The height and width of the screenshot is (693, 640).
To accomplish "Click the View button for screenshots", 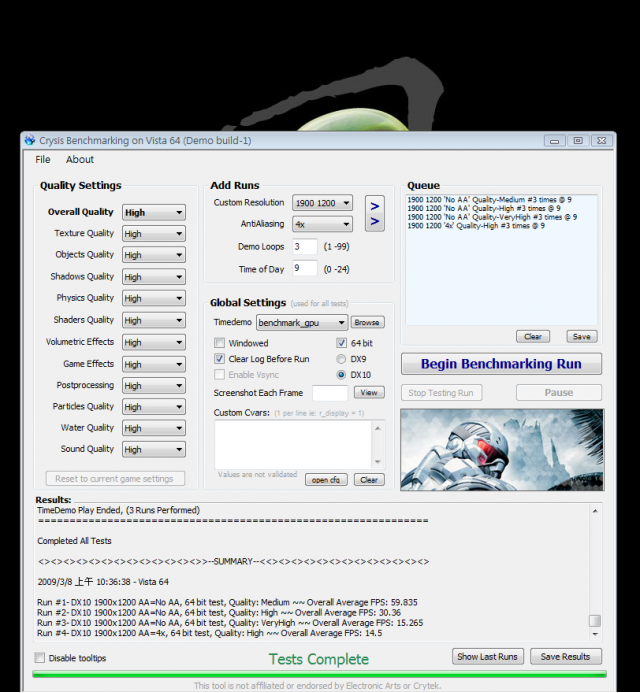I will (369, 392).
